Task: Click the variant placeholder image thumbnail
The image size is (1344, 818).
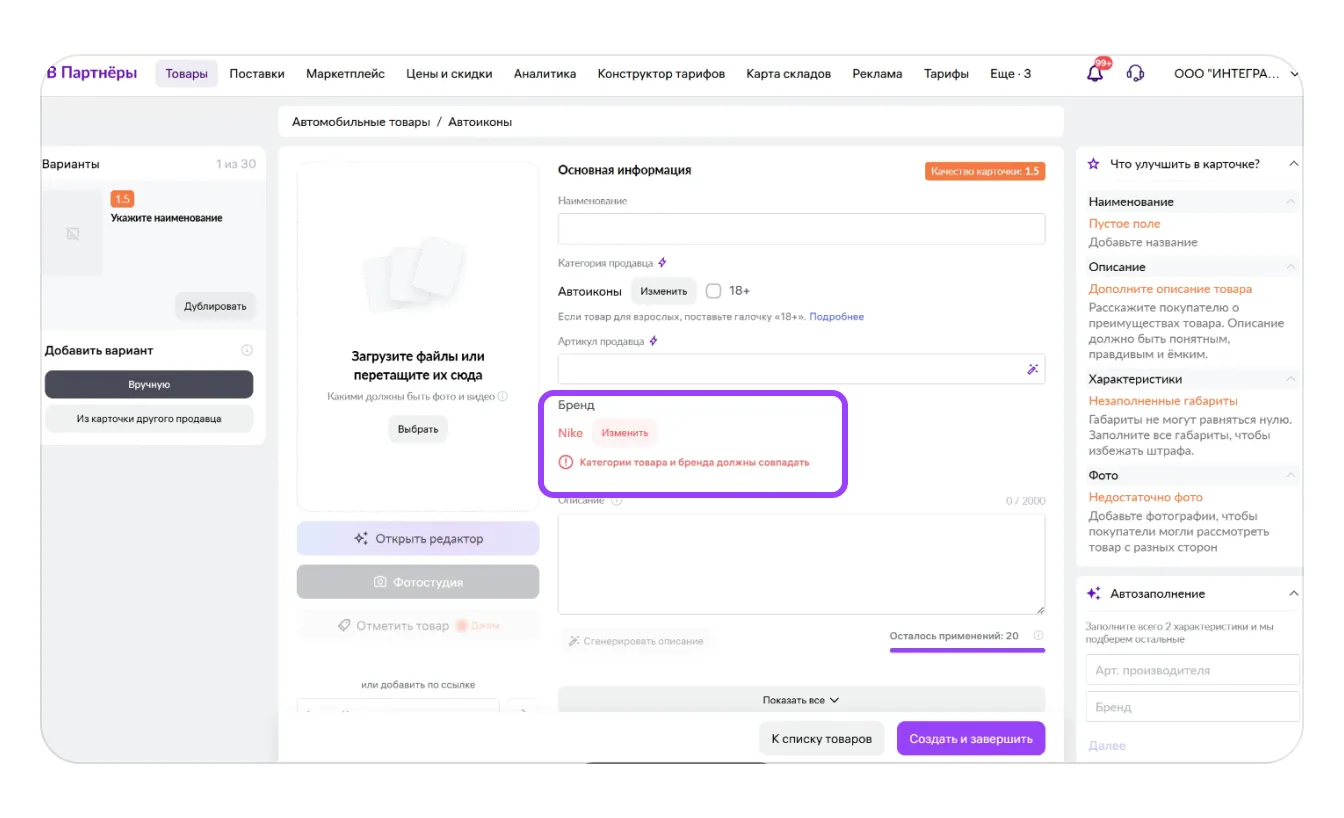Action: (x=72, y=233)
